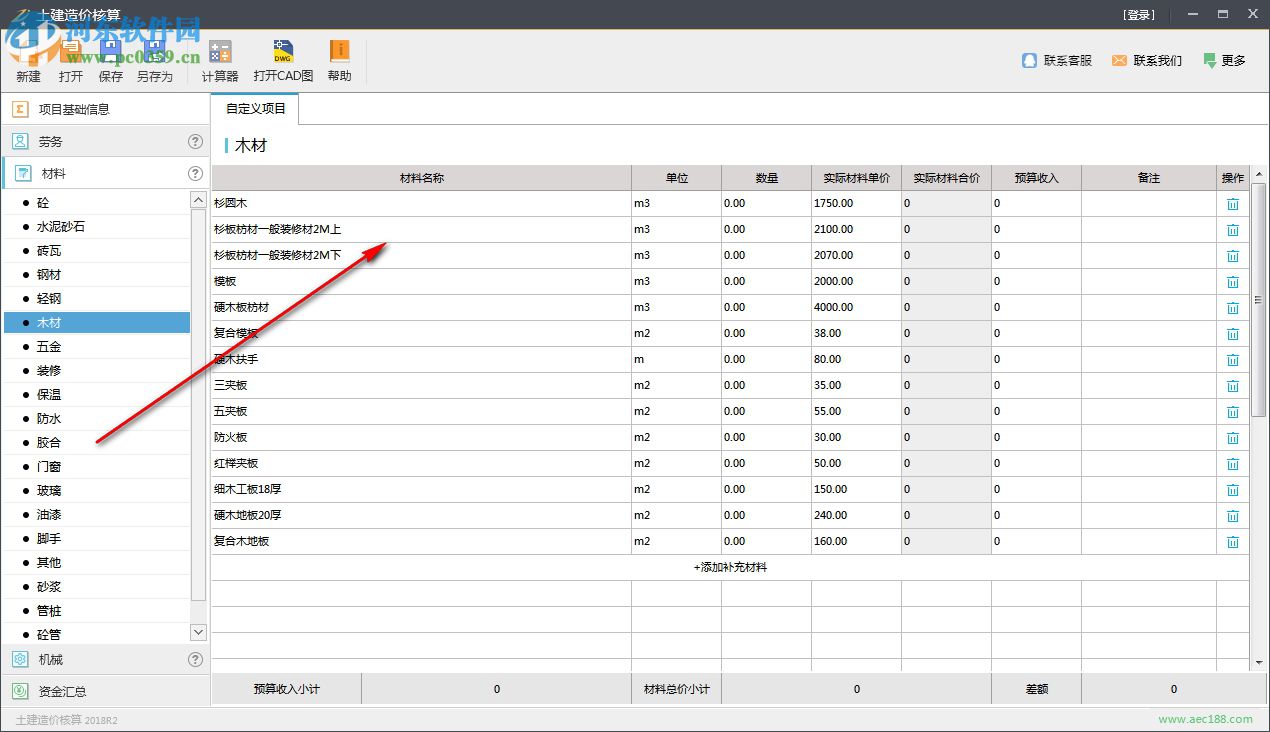
Task: Open the 资金汇总 section
Action: [x=62, y=691]
